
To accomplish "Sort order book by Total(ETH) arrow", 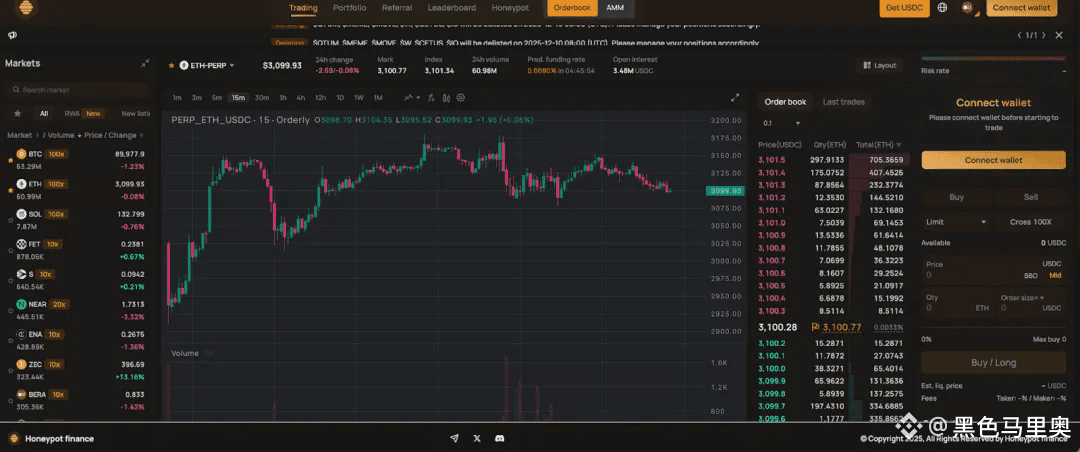I will coord(898,145).
